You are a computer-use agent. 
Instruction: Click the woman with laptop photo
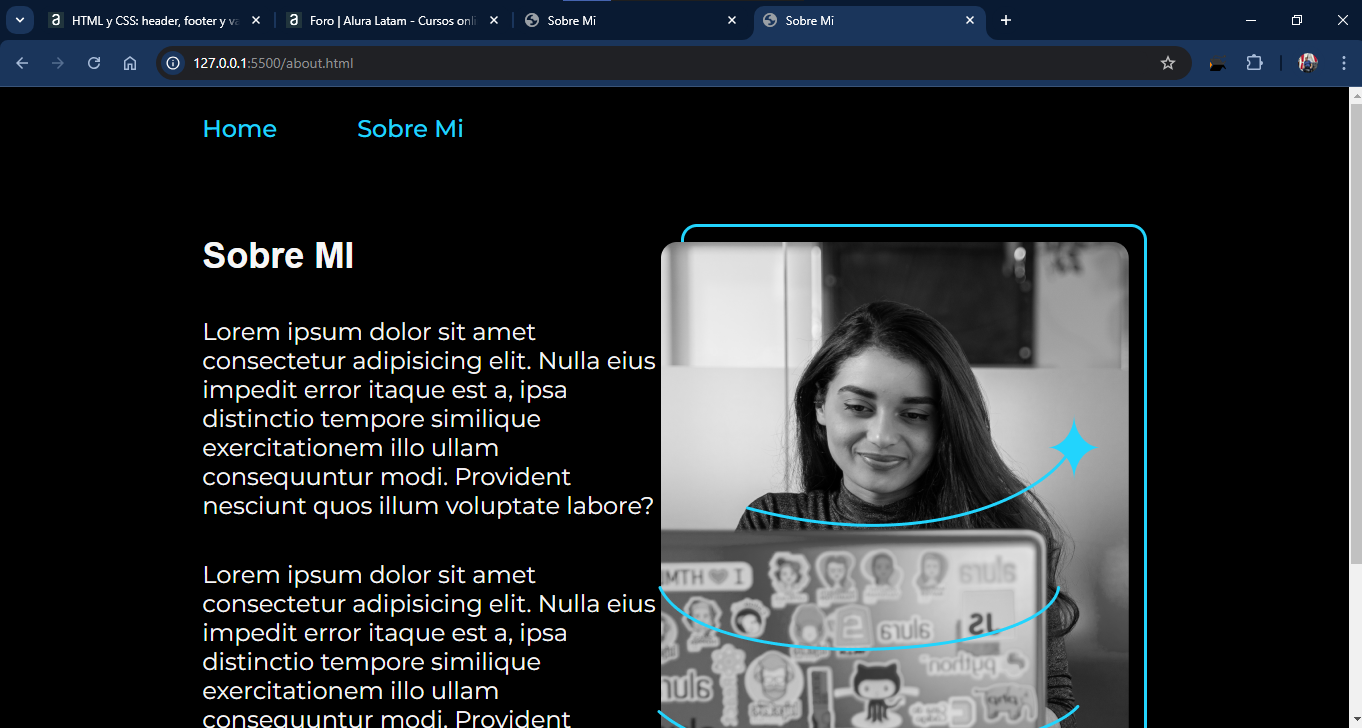pyautogui.click(x=895, y=485)
